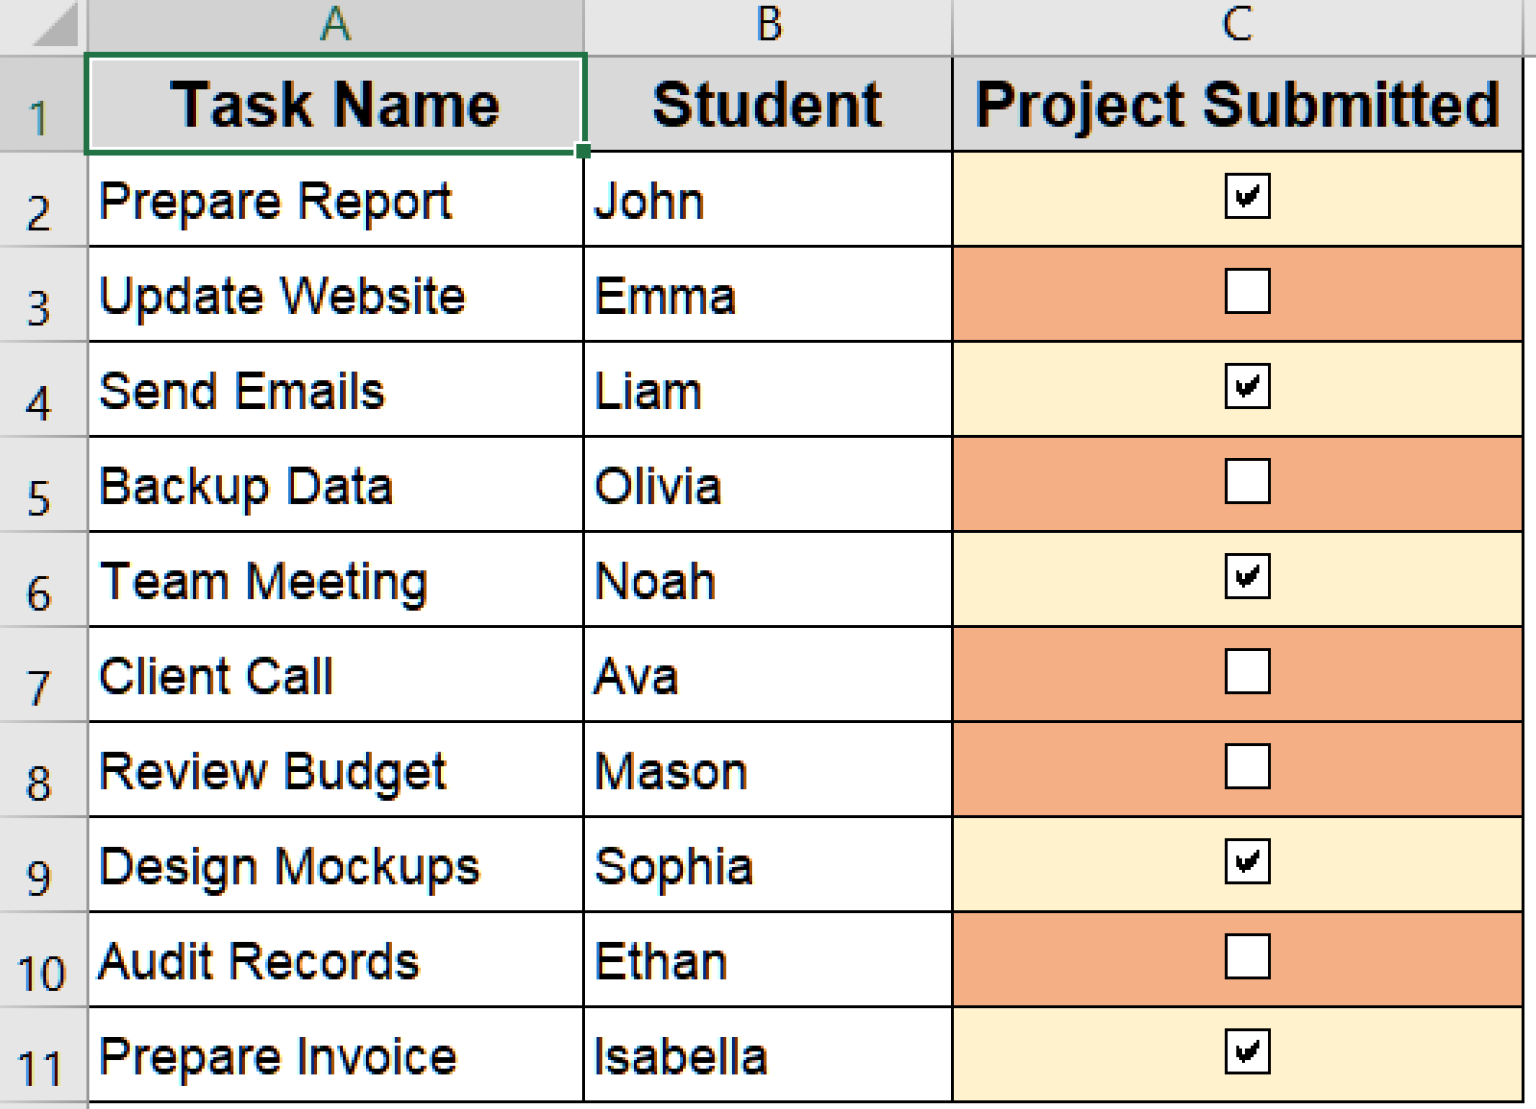The image size is (1536, 1109).
Task: Untick Noah's Team Meeting checkbox
Action: click(1247, 577)
